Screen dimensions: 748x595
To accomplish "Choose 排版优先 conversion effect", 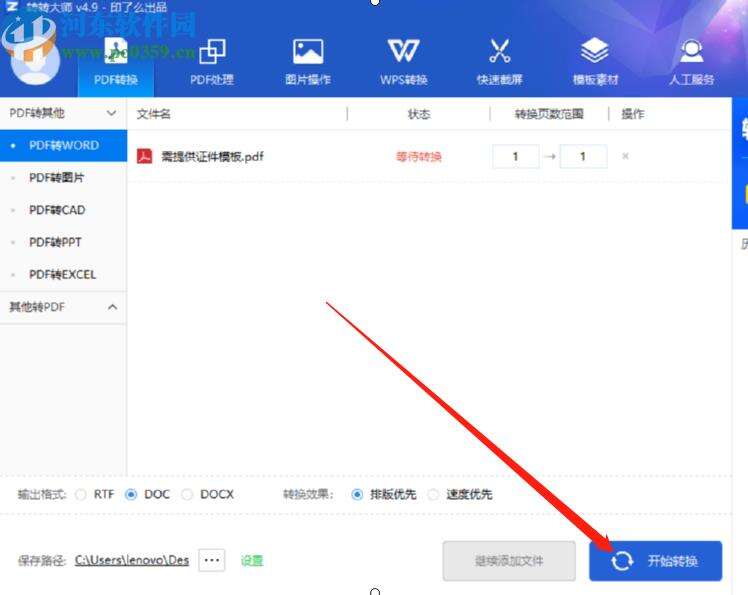I will coord(357,494).
